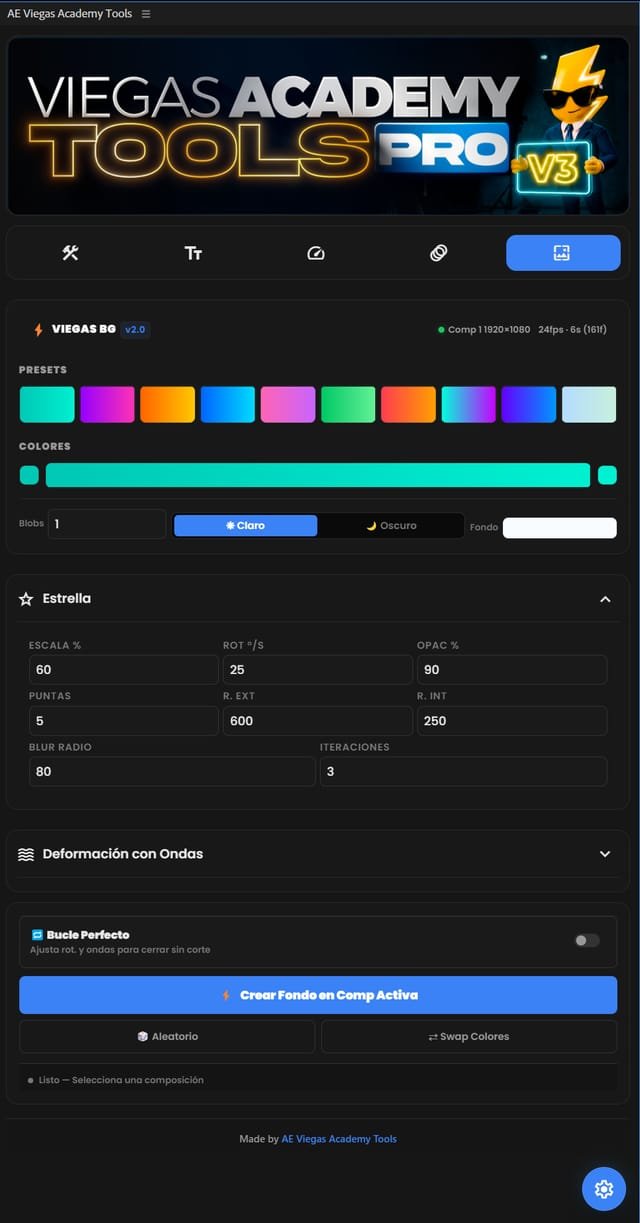Open the AE Viegas Academy Tools link
This screenshot has width=640, height=1223.
(339, 1139)
